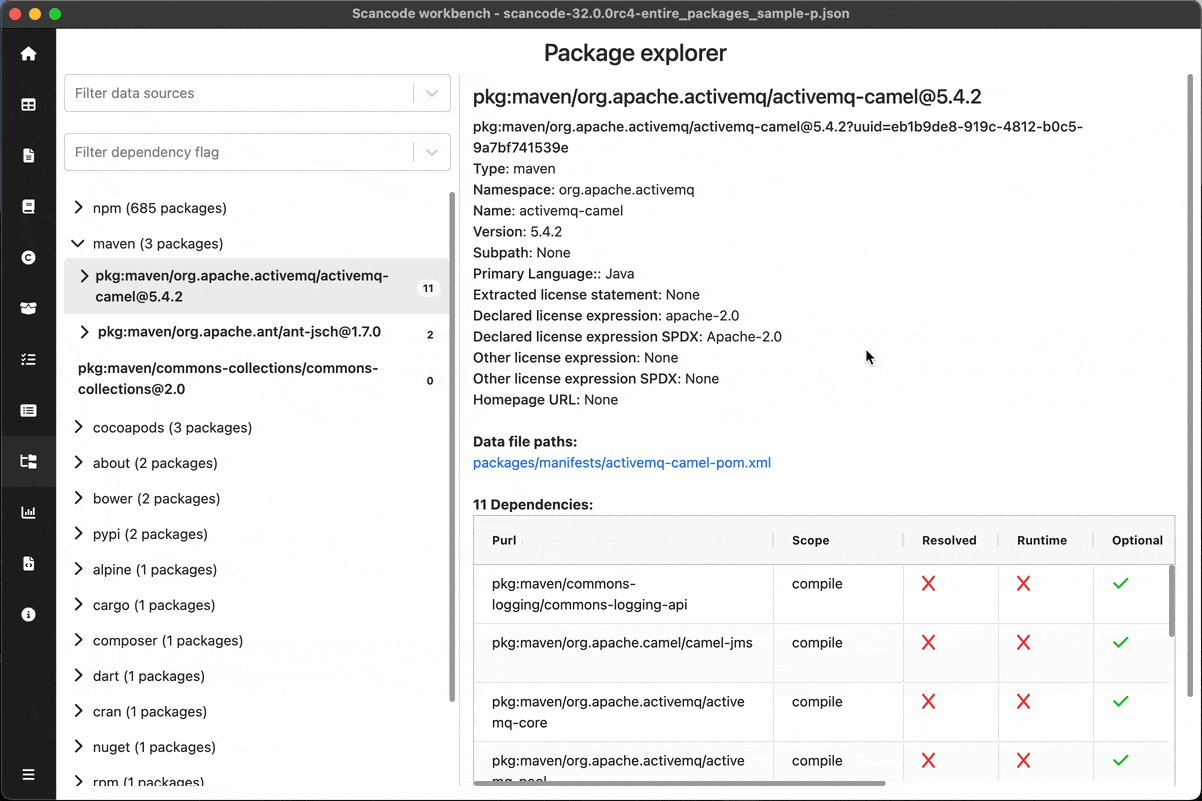Expand activemq-camel@5.4.2 package chevron
The height and width of the screenshot is (801, 1202).
(x=84, y=276)
